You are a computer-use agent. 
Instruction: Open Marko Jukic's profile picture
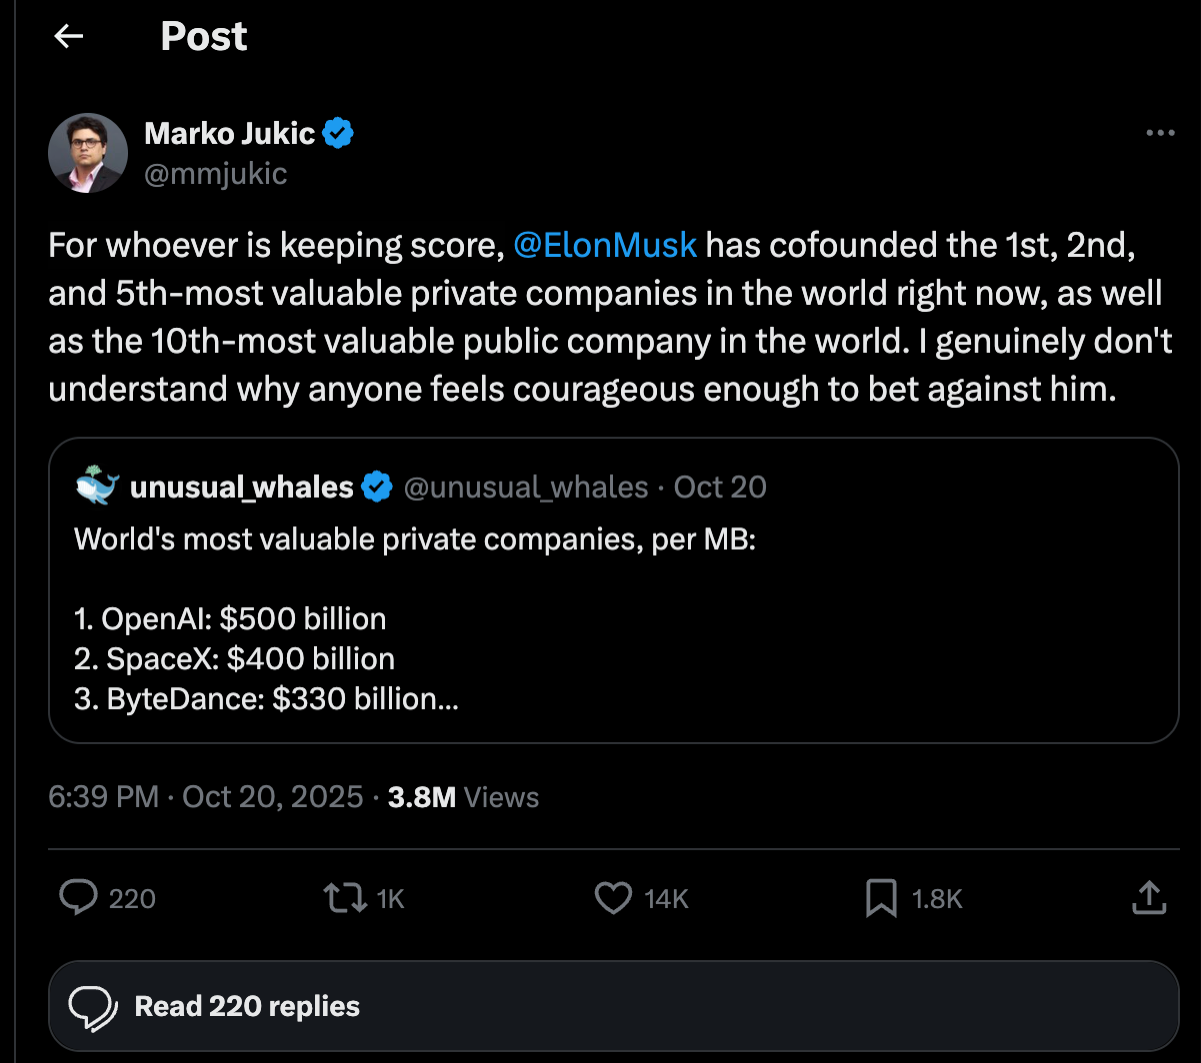pyautogui.click(x=88, y=153)
